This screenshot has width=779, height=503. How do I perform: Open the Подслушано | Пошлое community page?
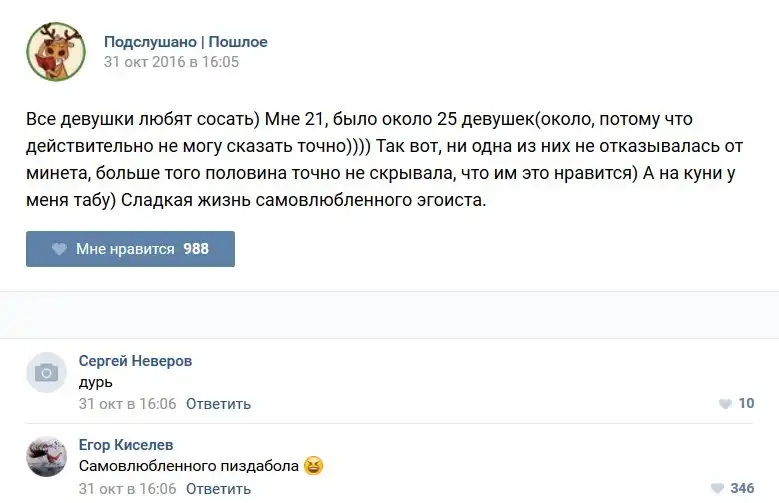186,42
